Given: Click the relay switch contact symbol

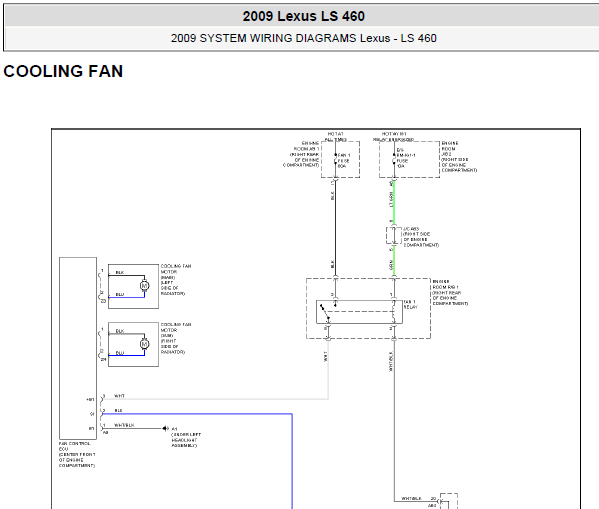Looking at the screenshot, I should [325, 312].
